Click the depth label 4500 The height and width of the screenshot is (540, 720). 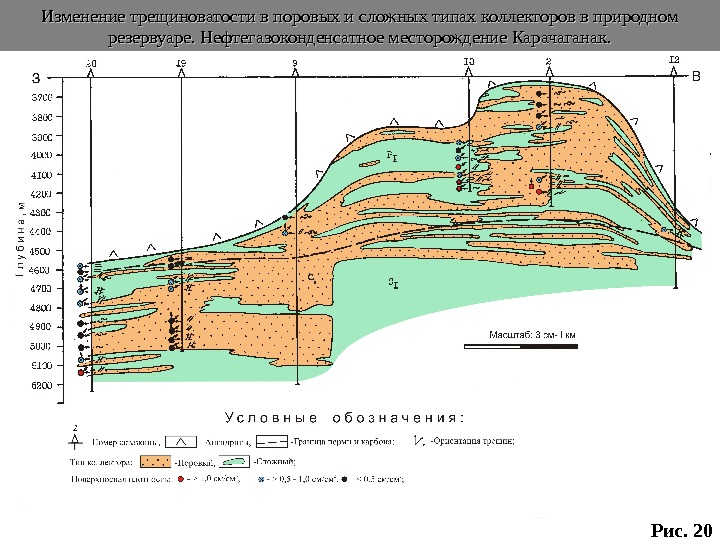pyautogui.click(x=40, y=251)
